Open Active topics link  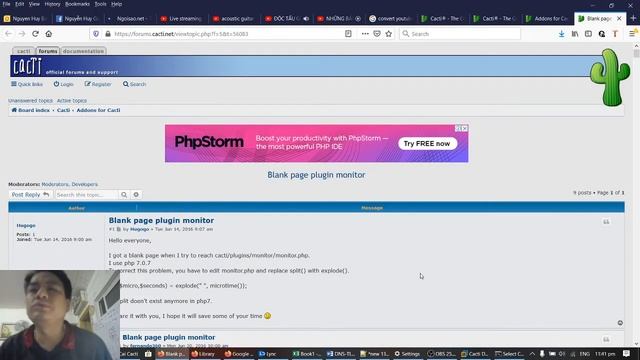72,100
